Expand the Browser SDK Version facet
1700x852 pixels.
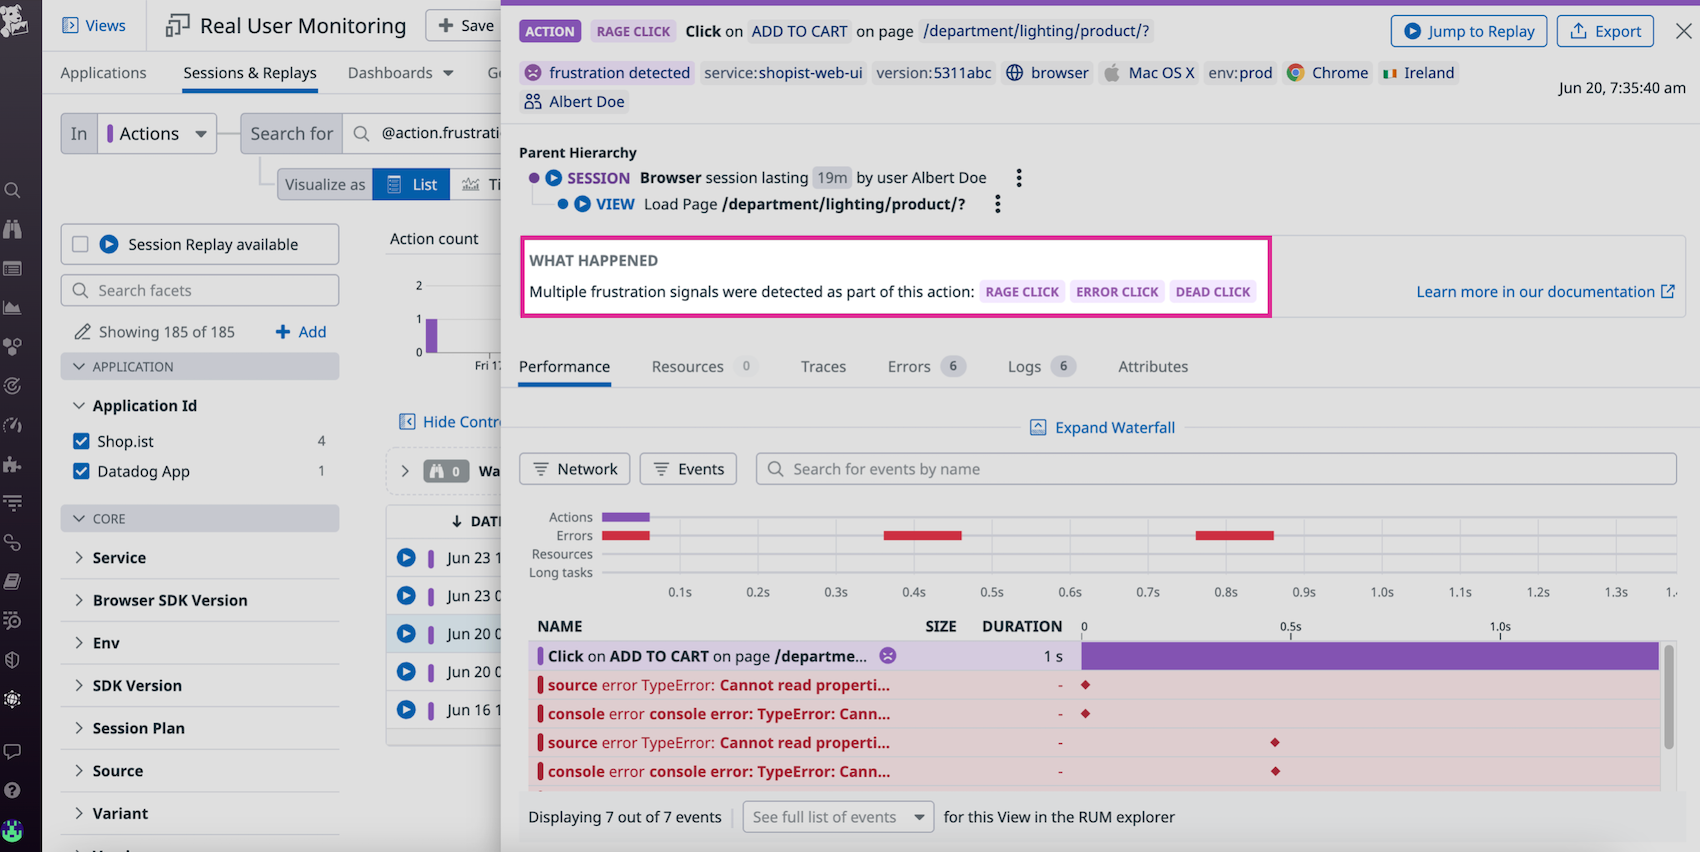tap(170, 600)
